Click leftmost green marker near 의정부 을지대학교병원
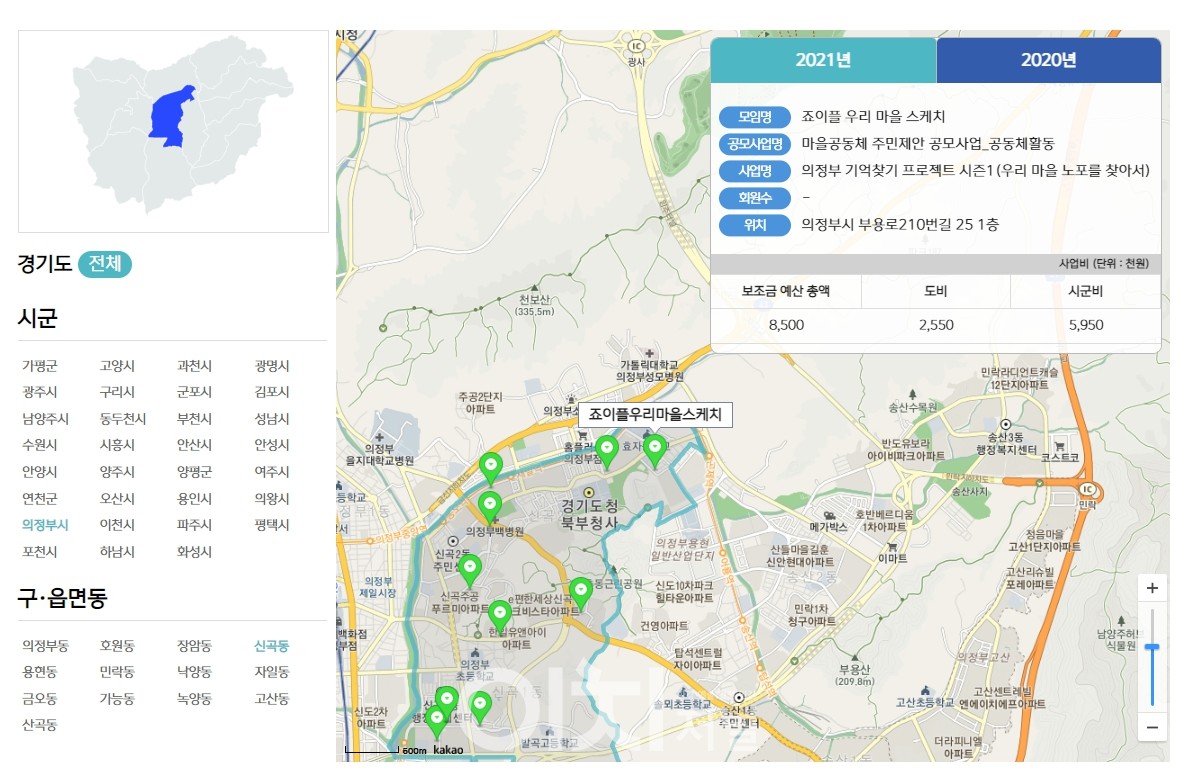The width and height of the screenshot is (1185, 776). (491, 464)
